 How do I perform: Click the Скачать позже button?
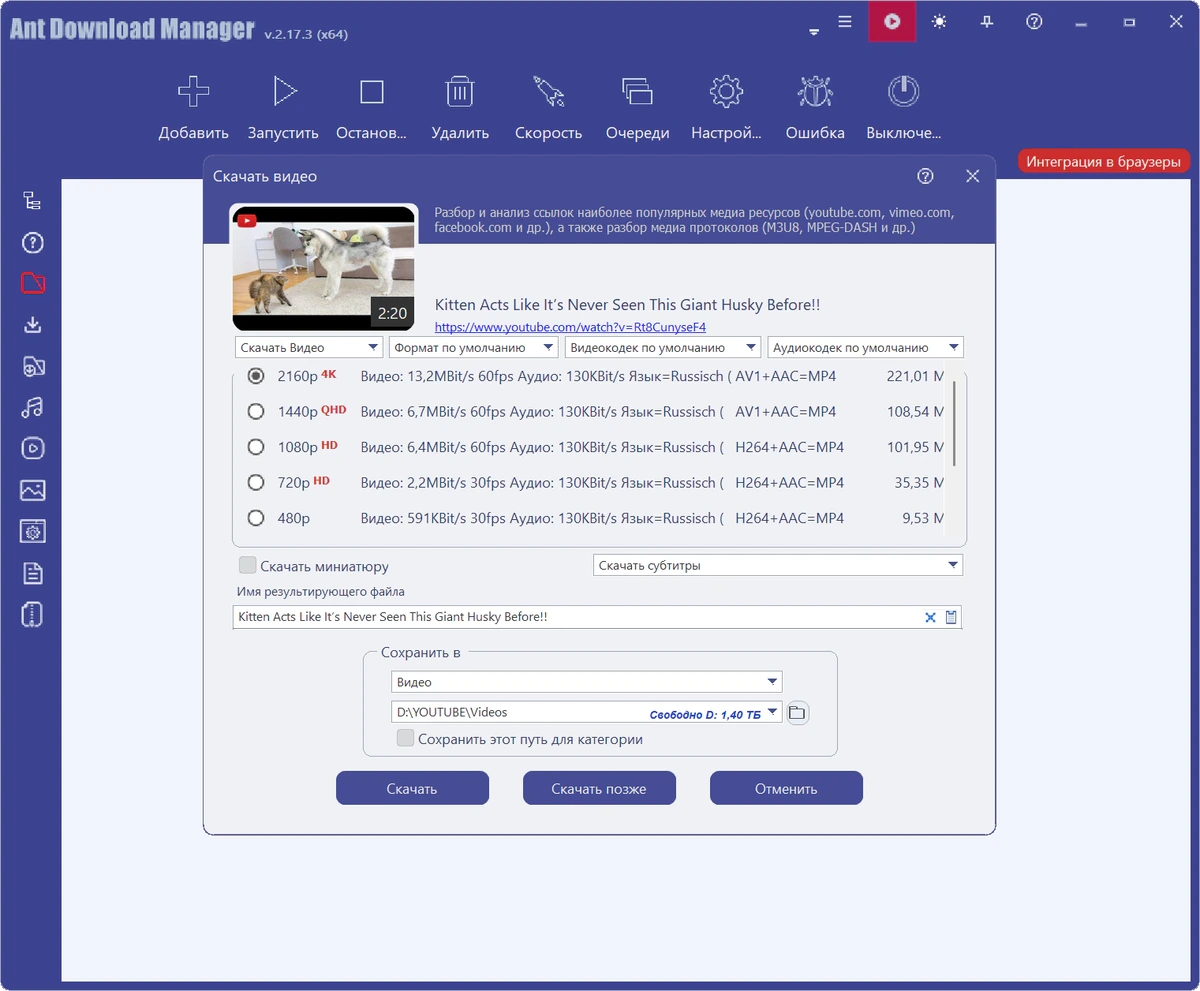pyautogui.click(x=599, y=788)
